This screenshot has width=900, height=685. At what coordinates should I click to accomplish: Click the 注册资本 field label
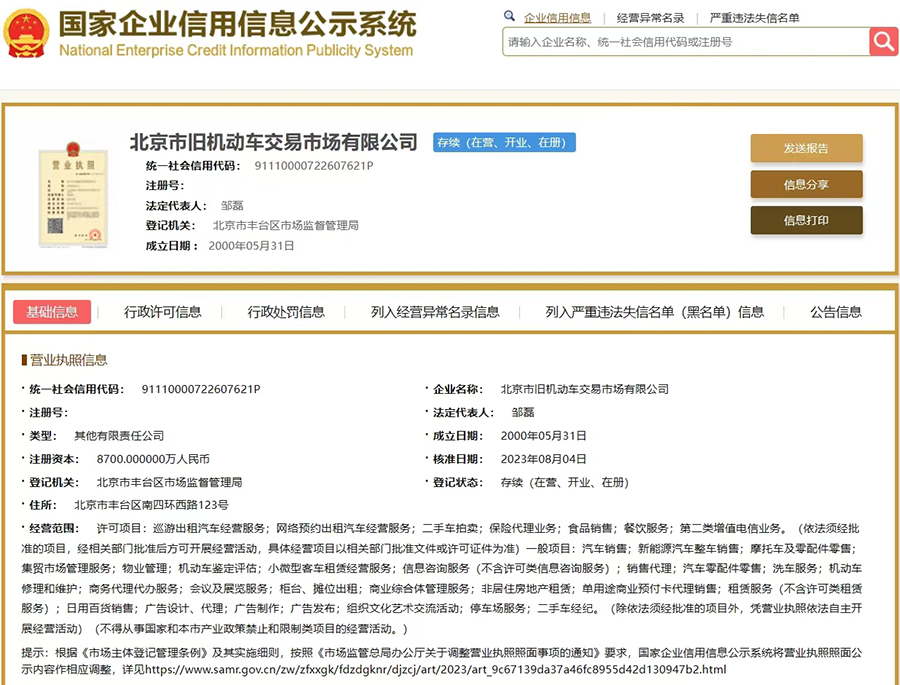[x=55, y=459]
